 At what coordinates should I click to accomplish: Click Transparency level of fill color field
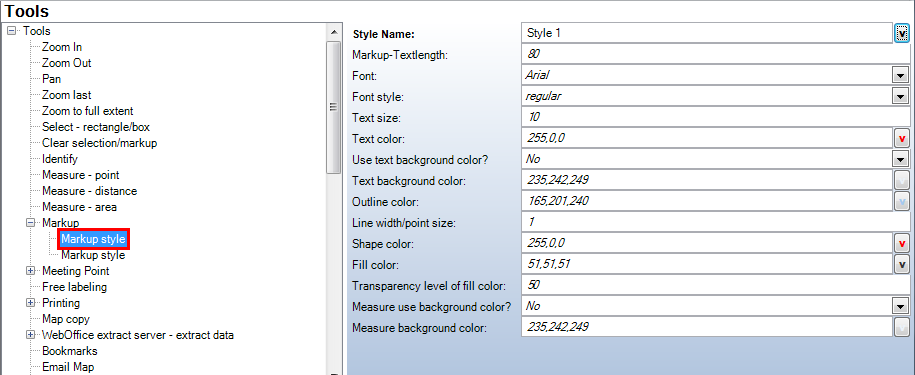click(x=716, y=285)
